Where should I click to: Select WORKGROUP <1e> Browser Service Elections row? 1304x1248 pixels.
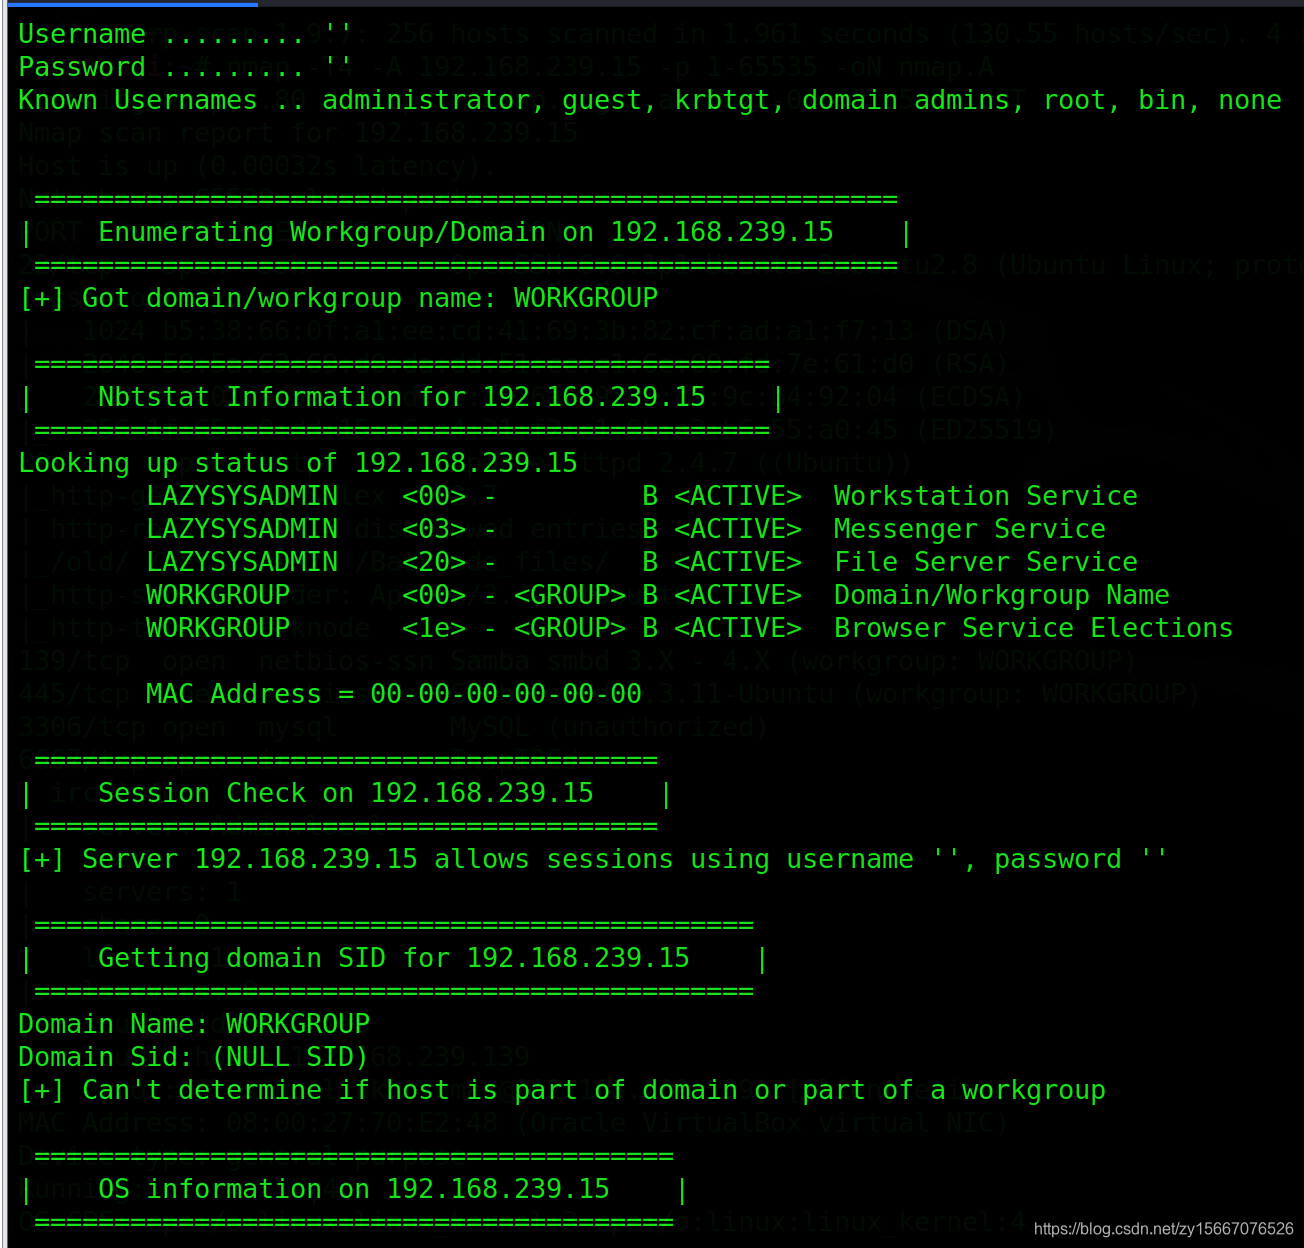[x=690, y=628]
